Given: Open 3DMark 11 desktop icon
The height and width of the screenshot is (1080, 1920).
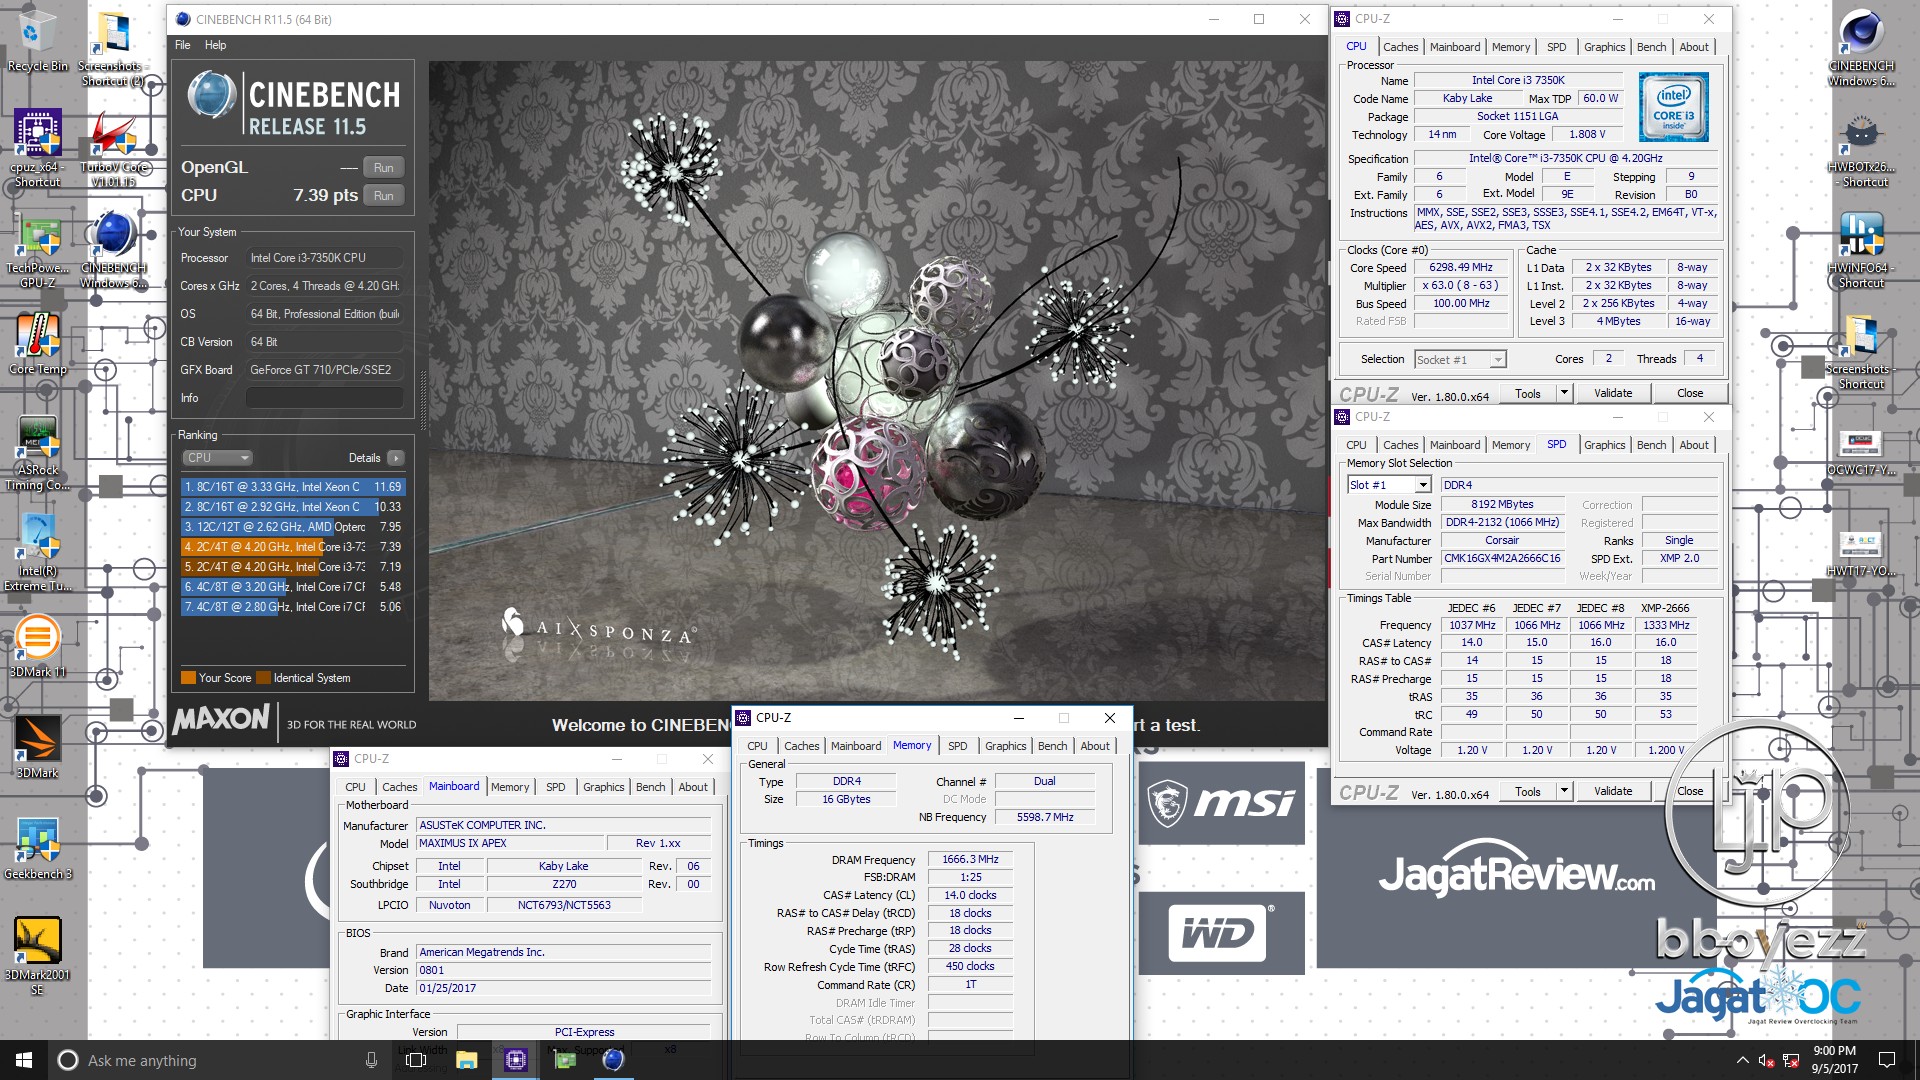Looking at the screenshot, I should pyautogui.click(x=37, y=645).
